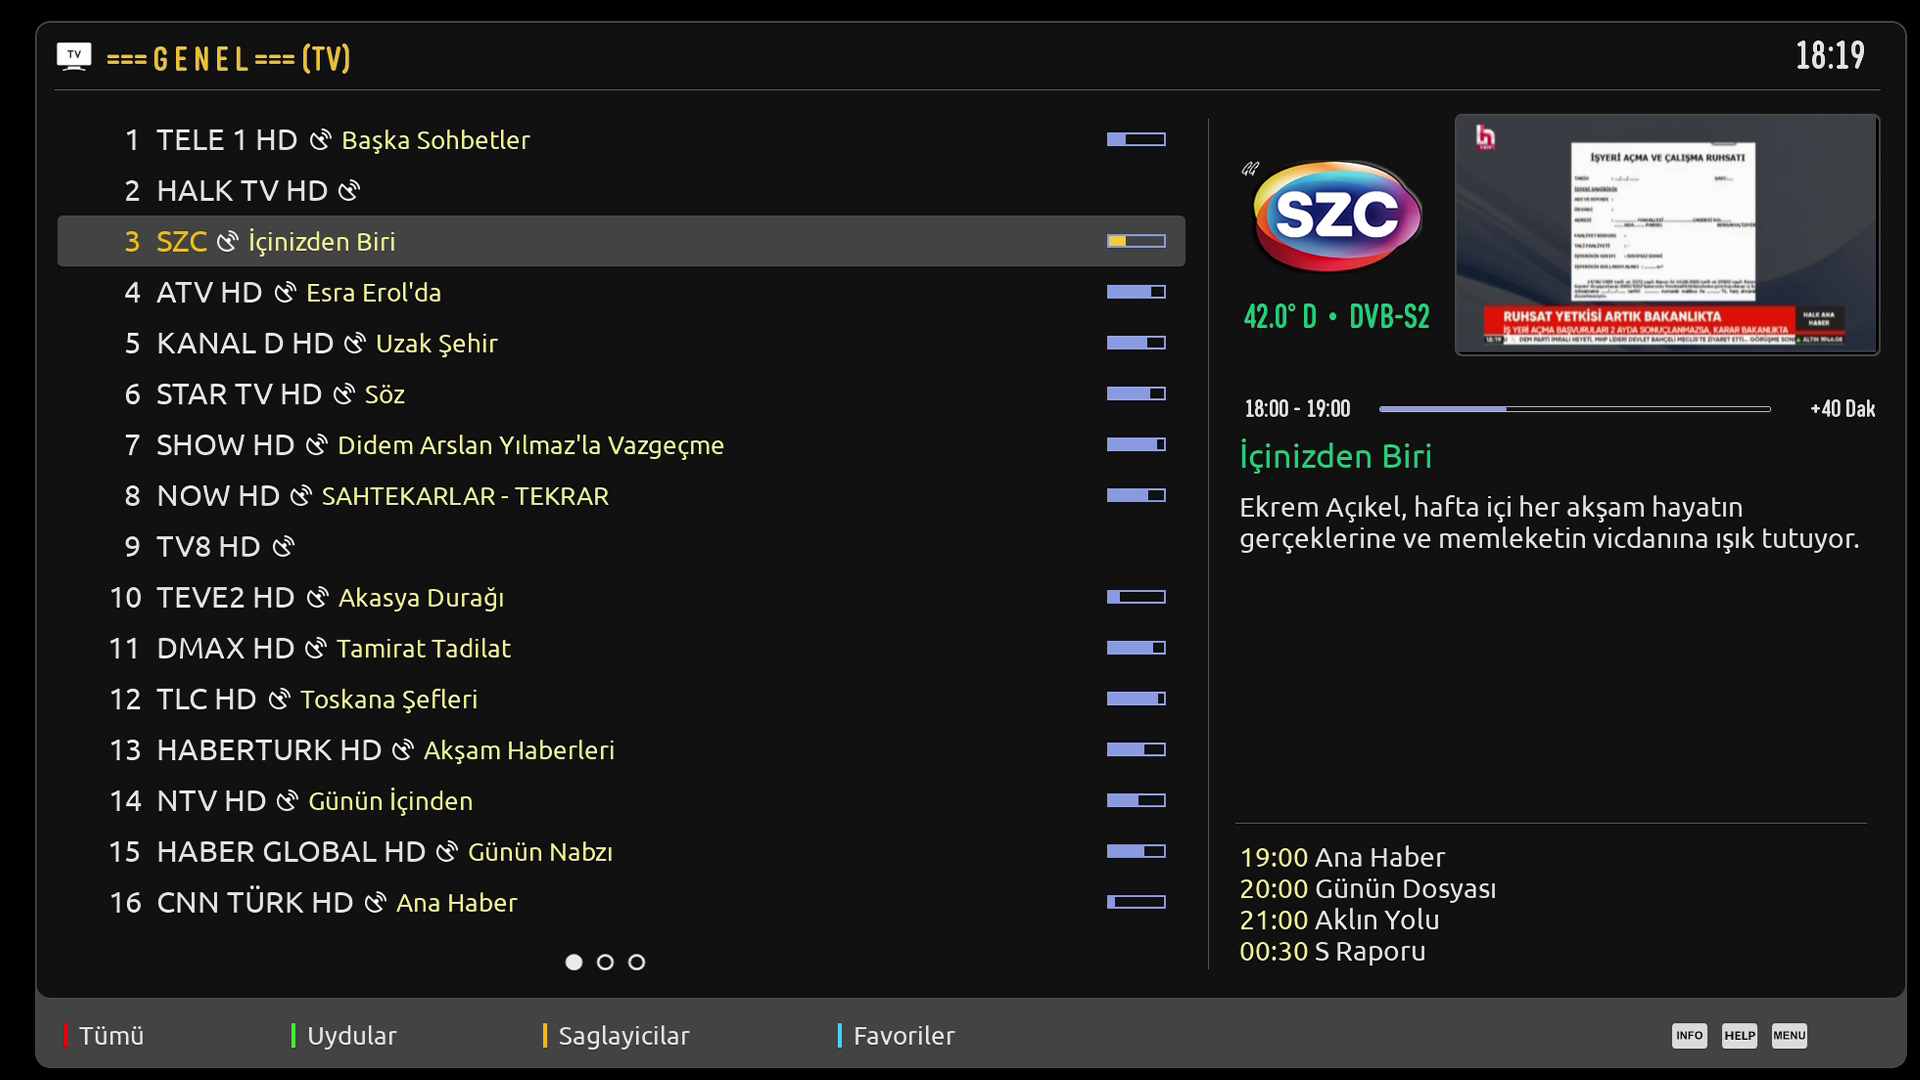Open the MENU key icon
1920x1080 pixels.
pos(1789,1036)
